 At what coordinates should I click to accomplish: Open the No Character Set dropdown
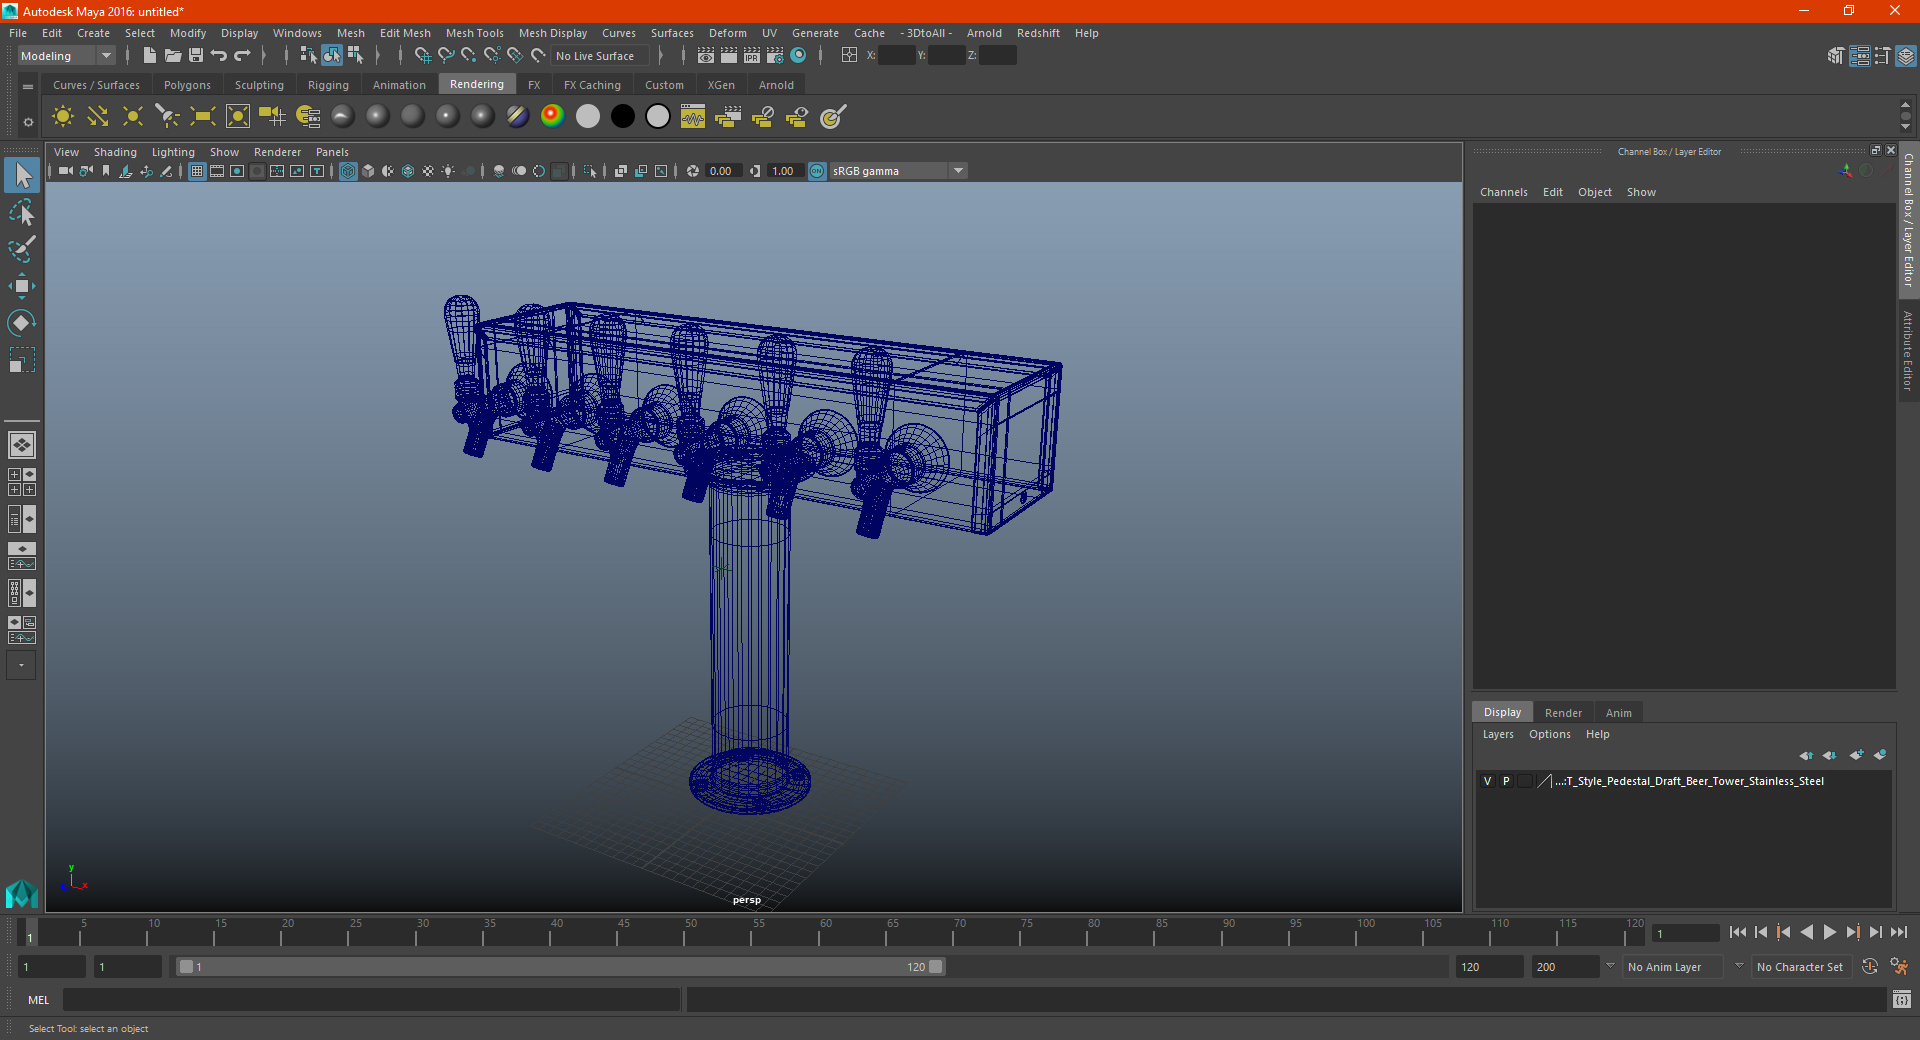[1800, 967]
